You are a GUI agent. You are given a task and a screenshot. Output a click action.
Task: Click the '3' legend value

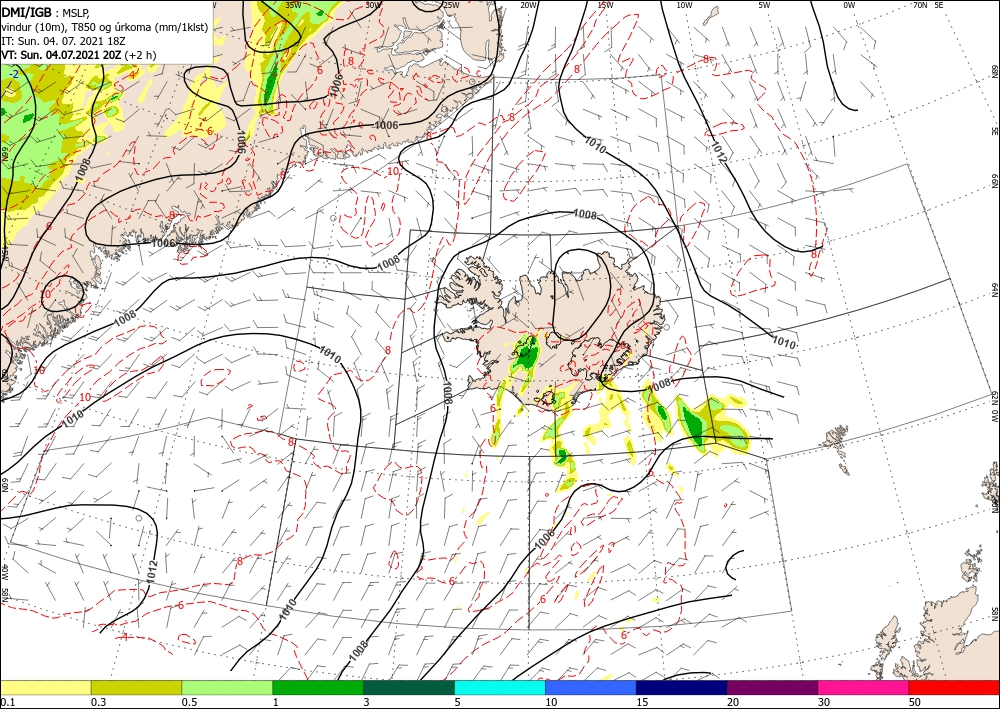click(x=366, y=702)
